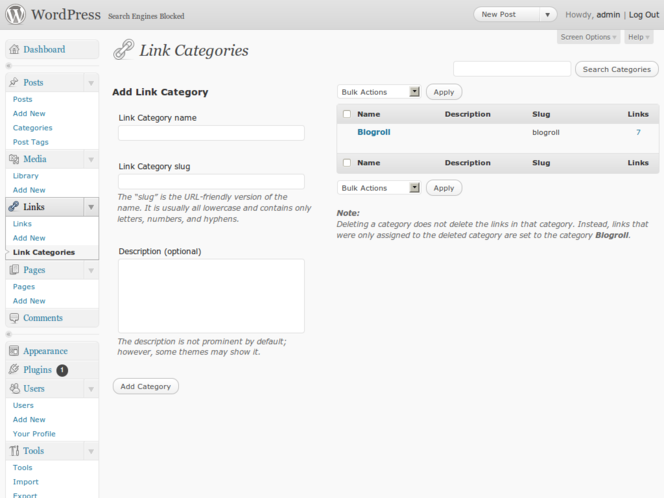Open the top Bulk Actions dropdown
This screenshot has width=664, height=498.
[x=379, y=92]
